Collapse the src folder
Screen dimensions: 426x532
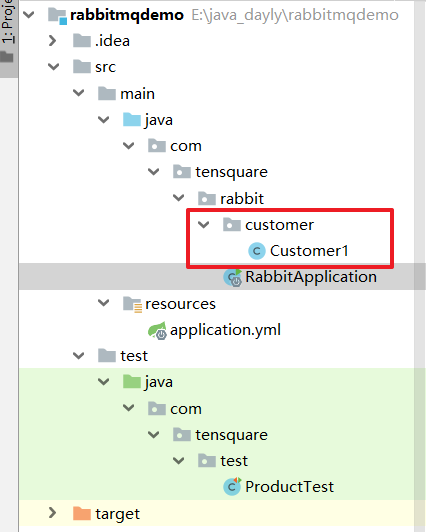point(54,67)
